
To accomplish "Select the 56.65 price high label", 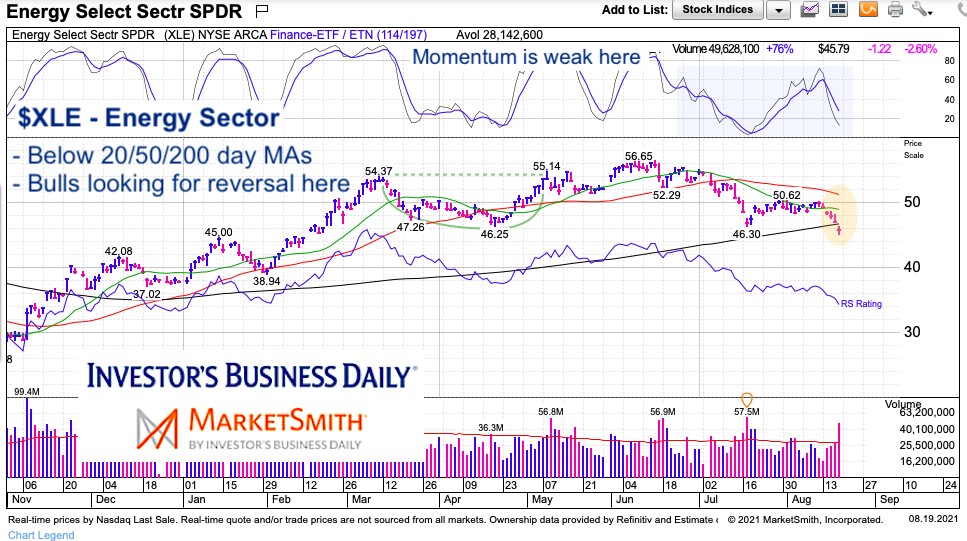I will (638, 157).
